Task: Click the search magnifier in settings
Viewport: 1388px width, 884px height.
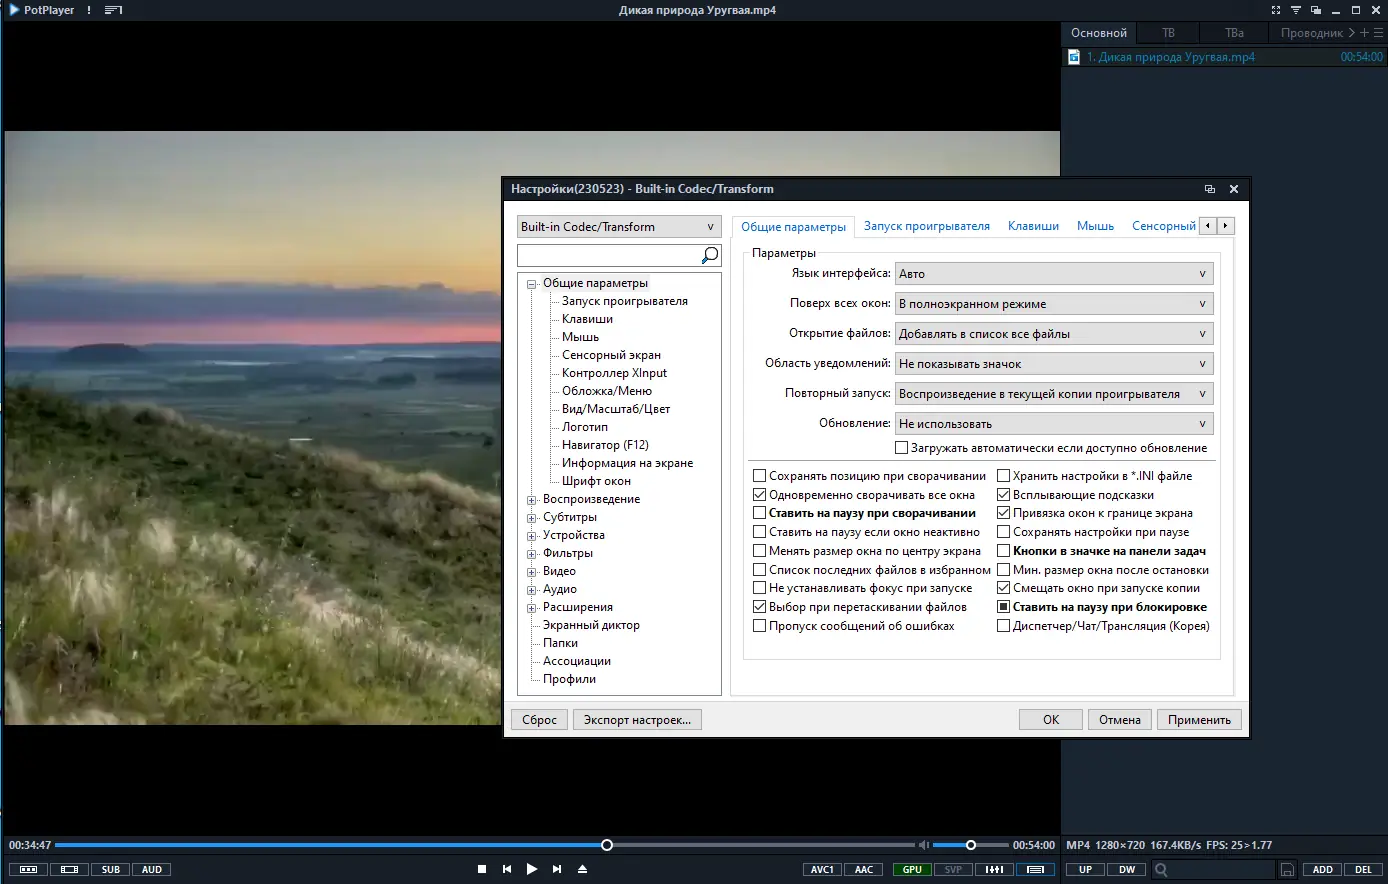Action: pyautogui.click(x=709, y=255)
